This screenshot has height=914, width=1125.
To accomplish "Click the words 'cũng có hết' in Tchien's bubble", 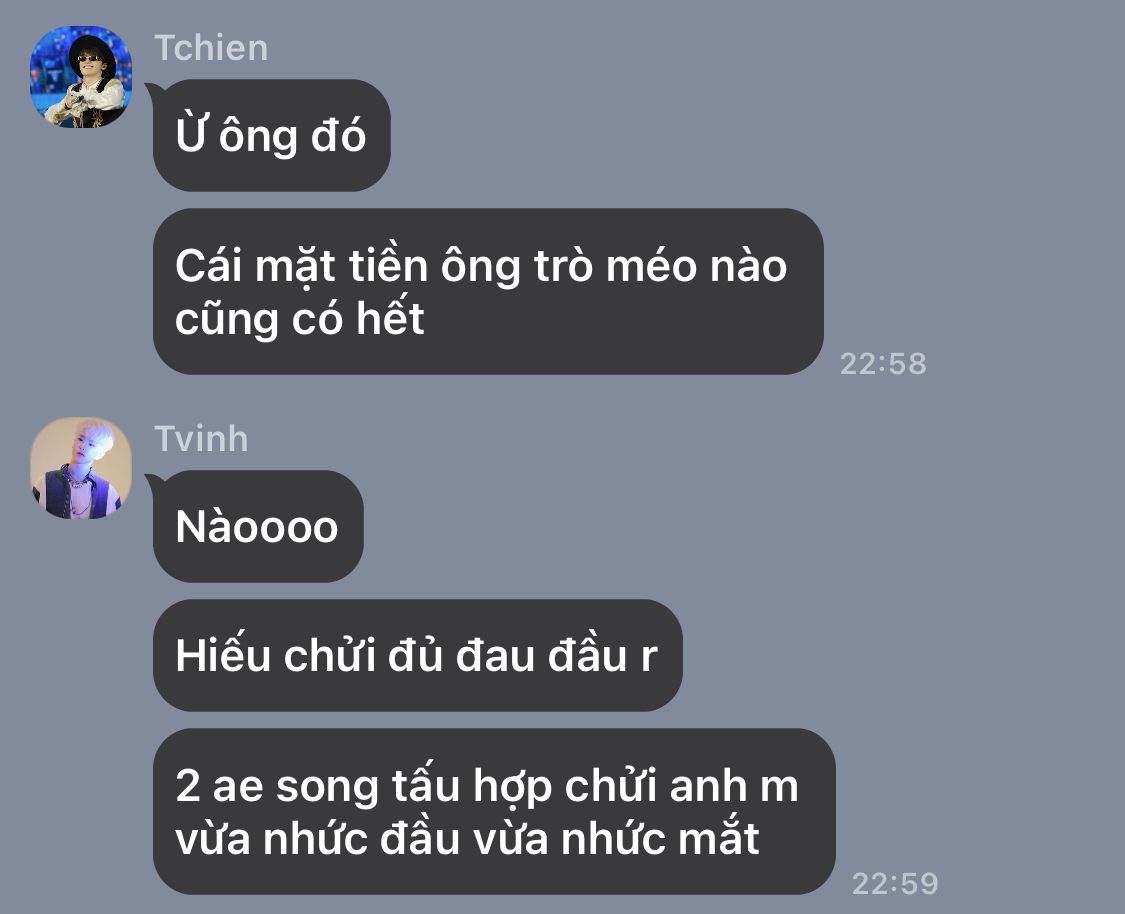I will pyautogui.click(x=300, y=319).
